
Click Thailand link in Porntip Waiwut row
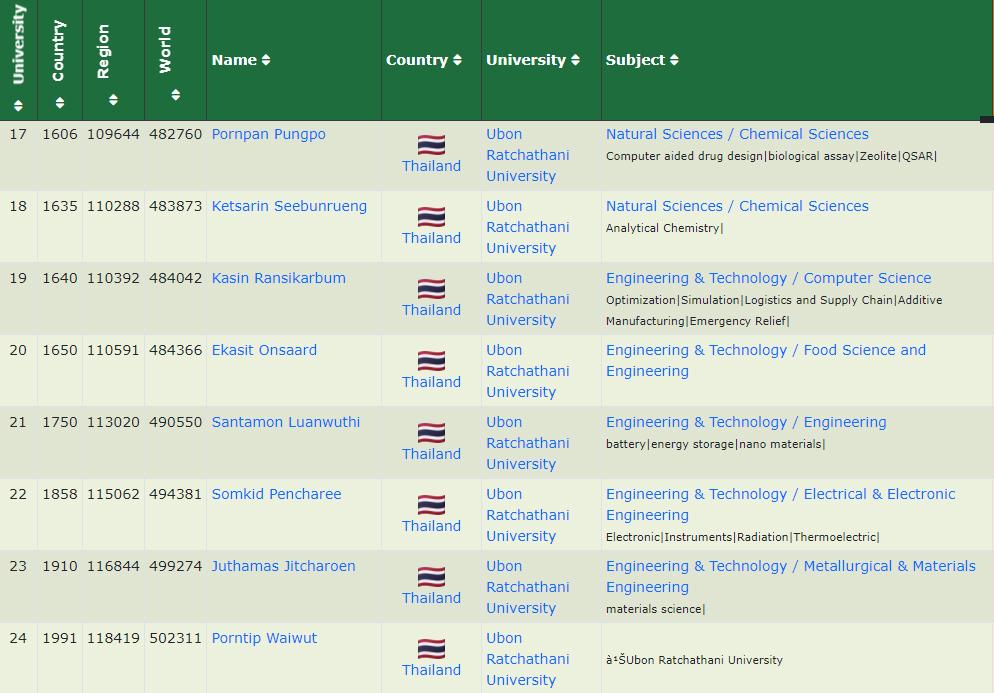[x=431, y=670]
